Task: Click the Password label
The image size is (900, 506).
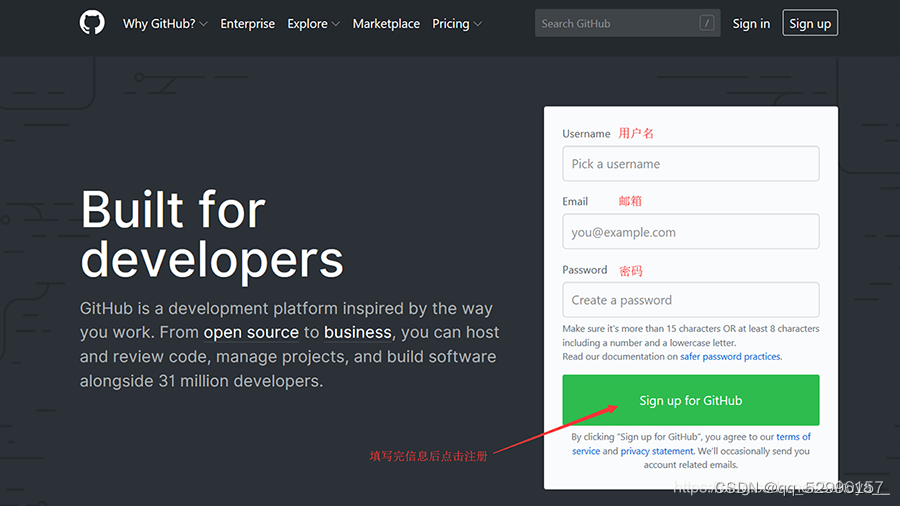Action: coord(584,270)
